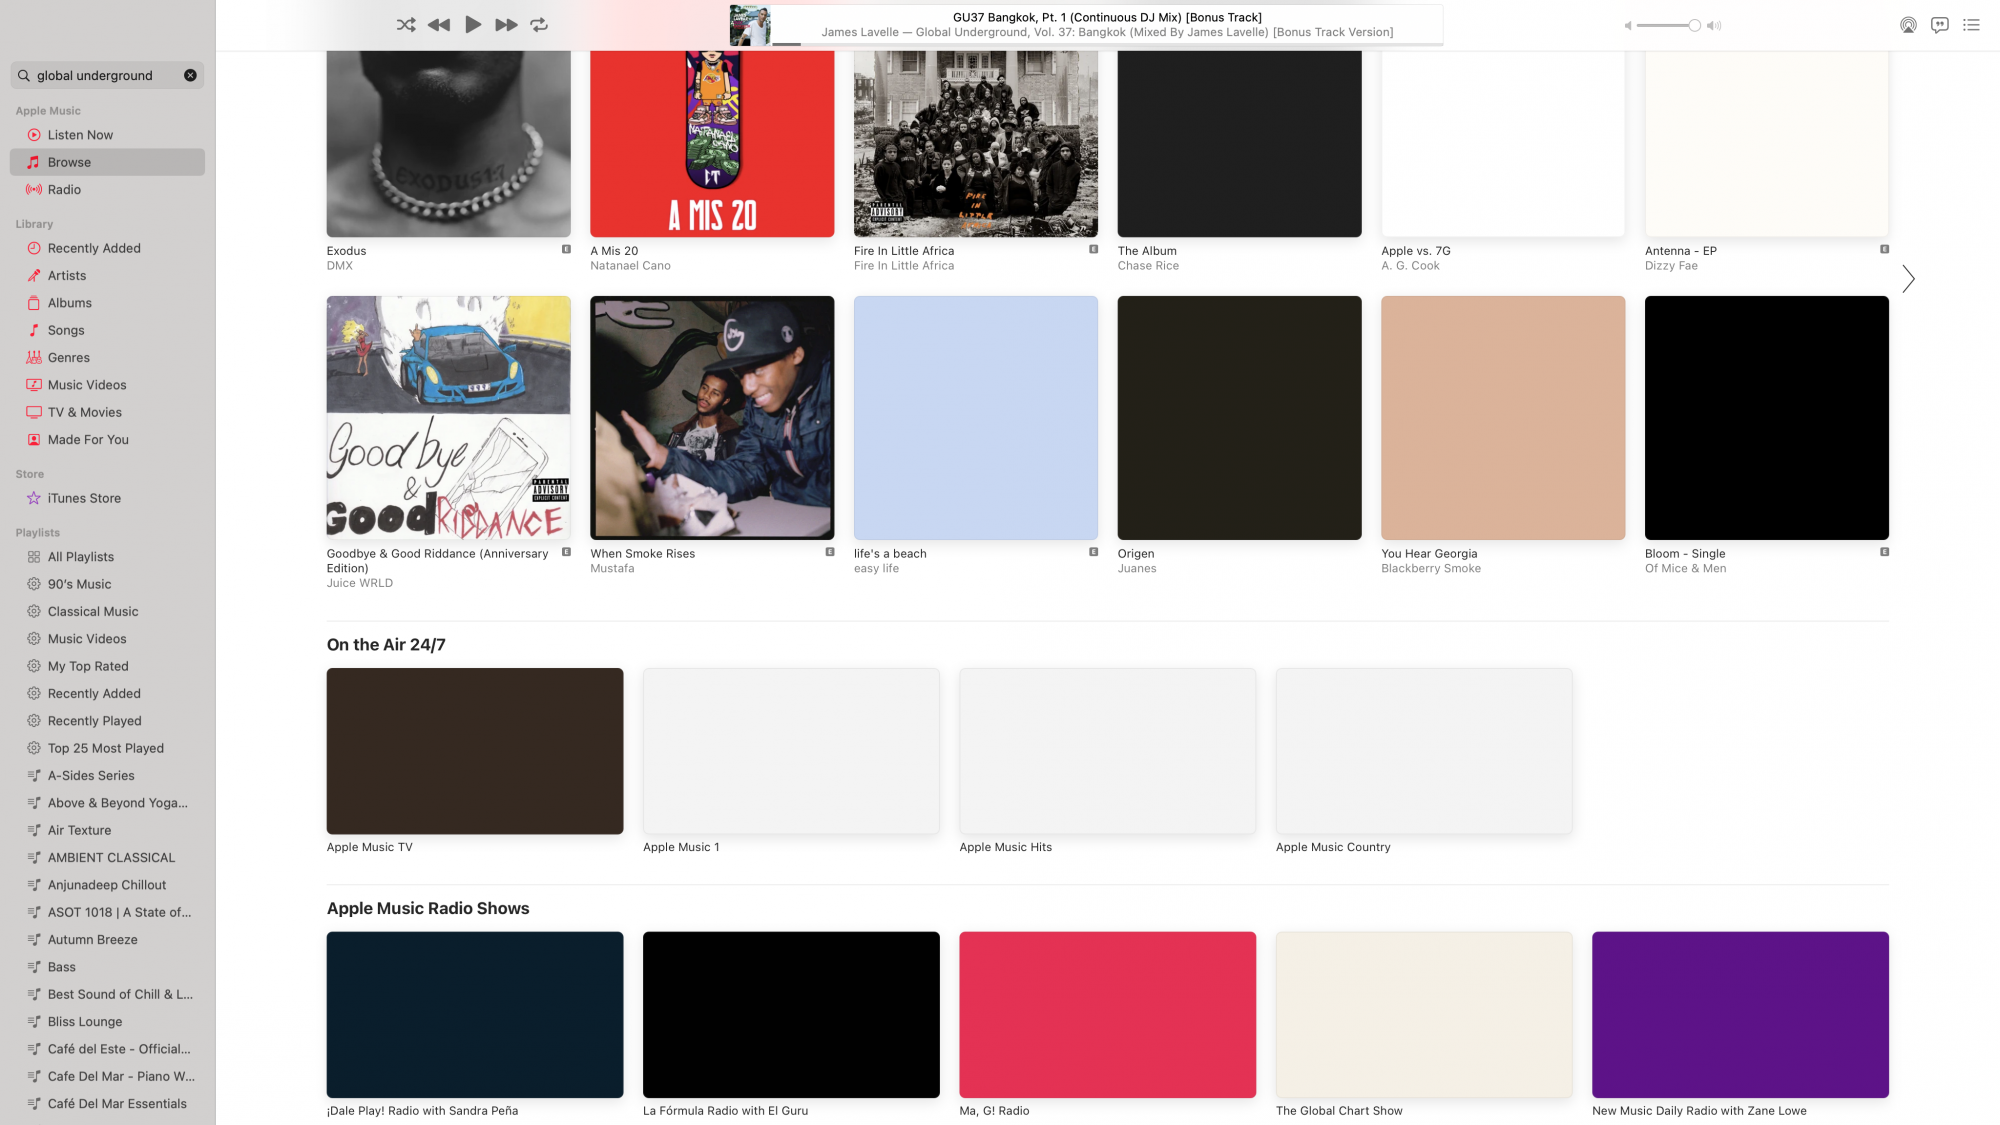Select Browse in the sidebar
Image resolution: width=2000 pixels, height=1125 pixels.
108,162
